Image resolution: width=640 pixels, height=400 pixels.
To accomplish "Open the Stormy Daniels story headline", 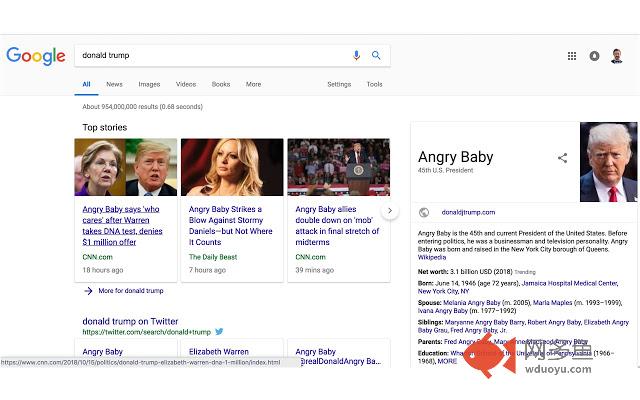I will pos(230,225).
